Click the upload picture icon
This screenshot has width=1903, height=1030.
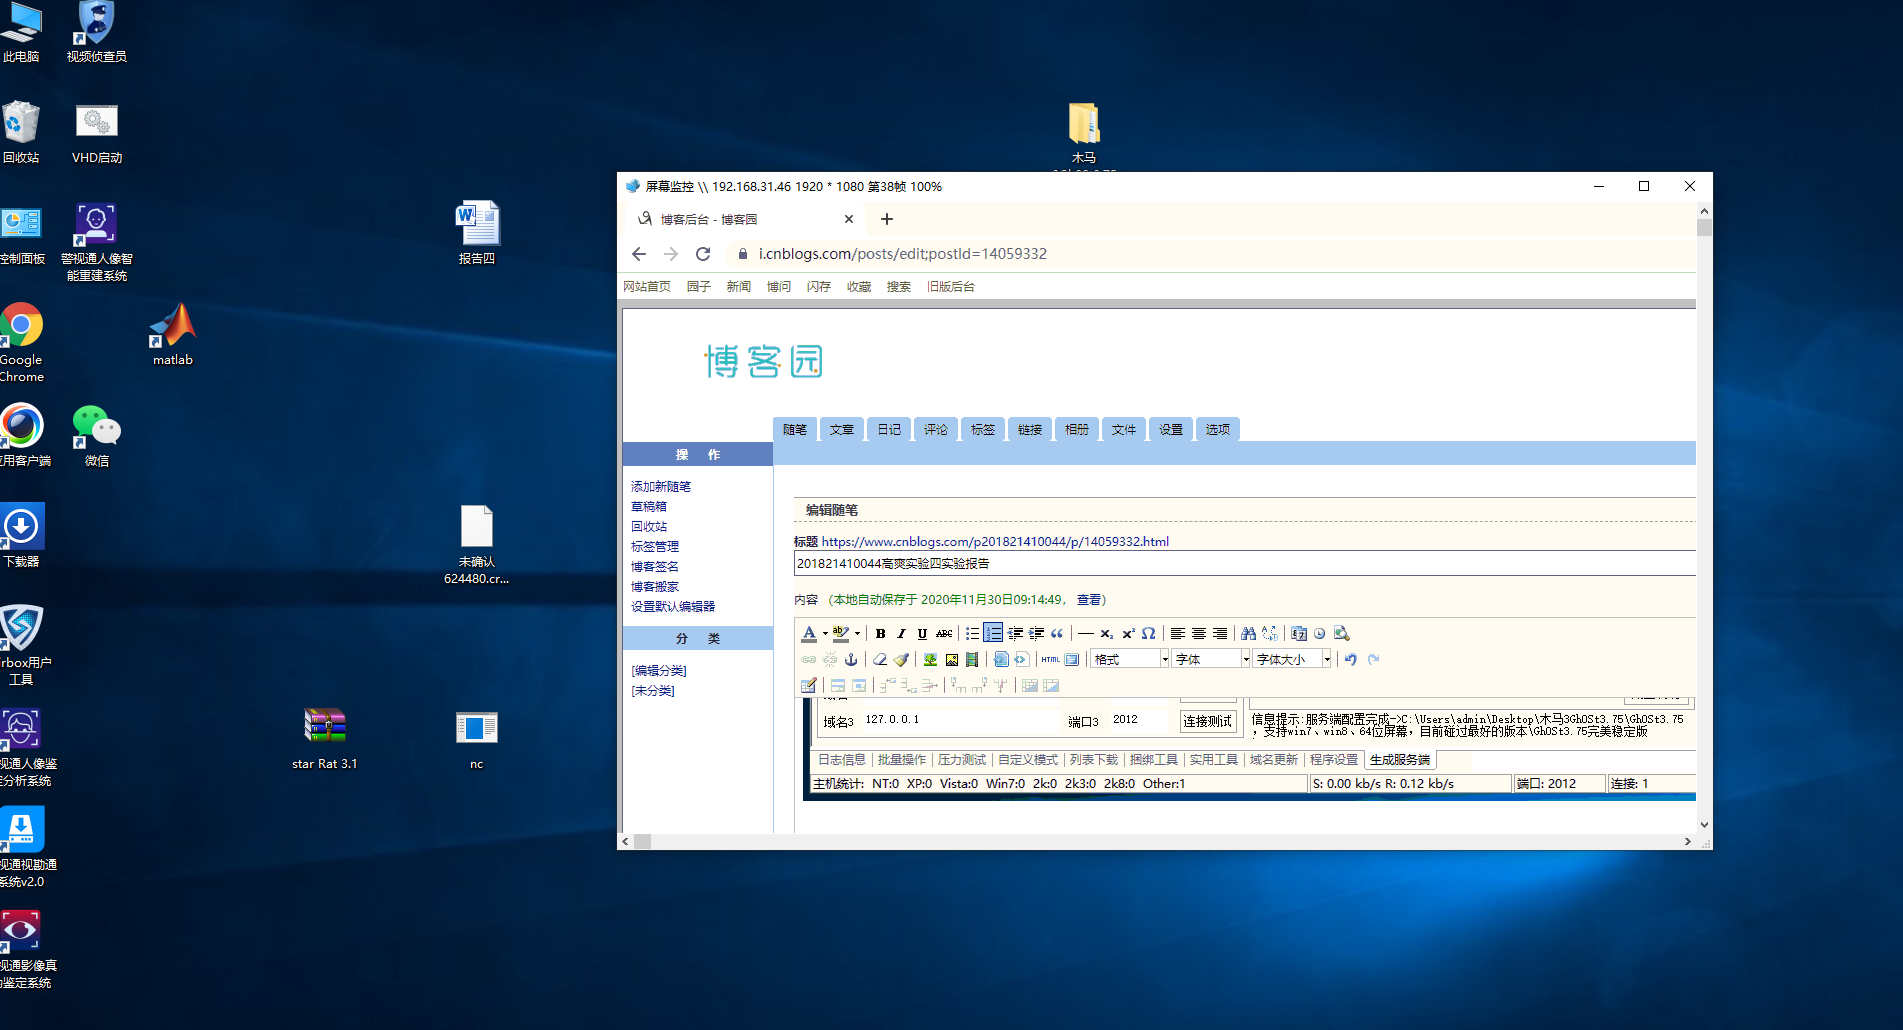(951, 659)
